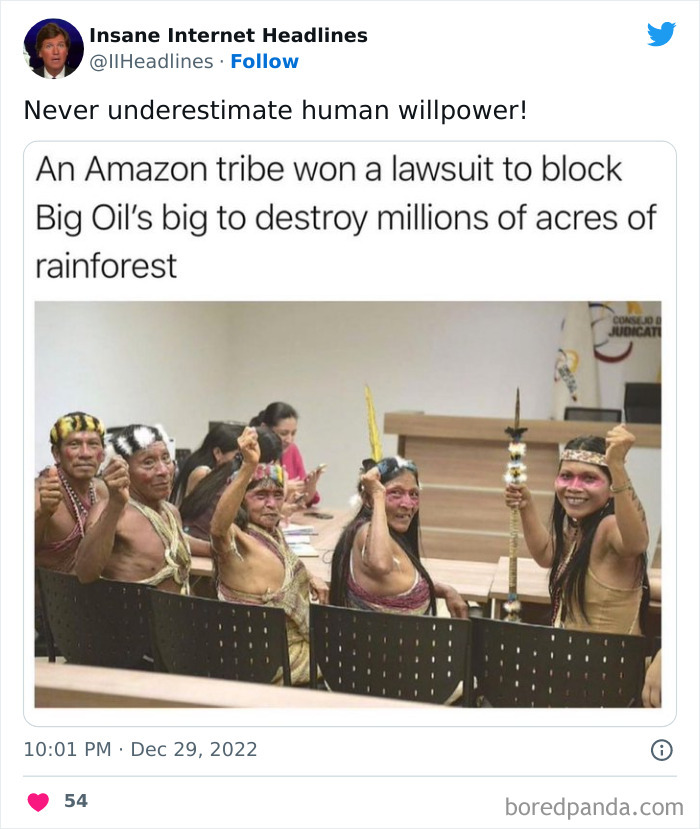Follow the @IIHeadlines account

264,61
